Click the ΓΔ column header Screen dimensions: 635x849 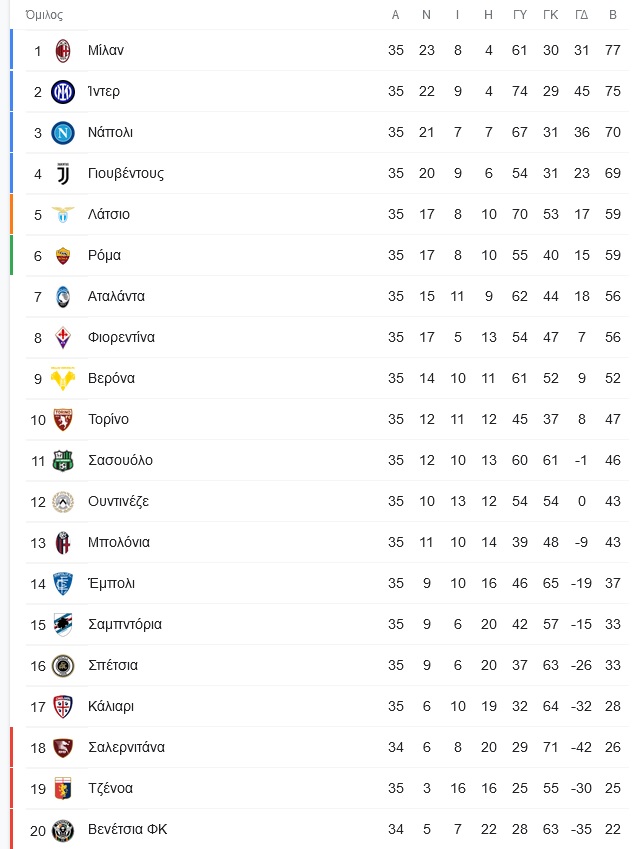click(x=581, y=15)
